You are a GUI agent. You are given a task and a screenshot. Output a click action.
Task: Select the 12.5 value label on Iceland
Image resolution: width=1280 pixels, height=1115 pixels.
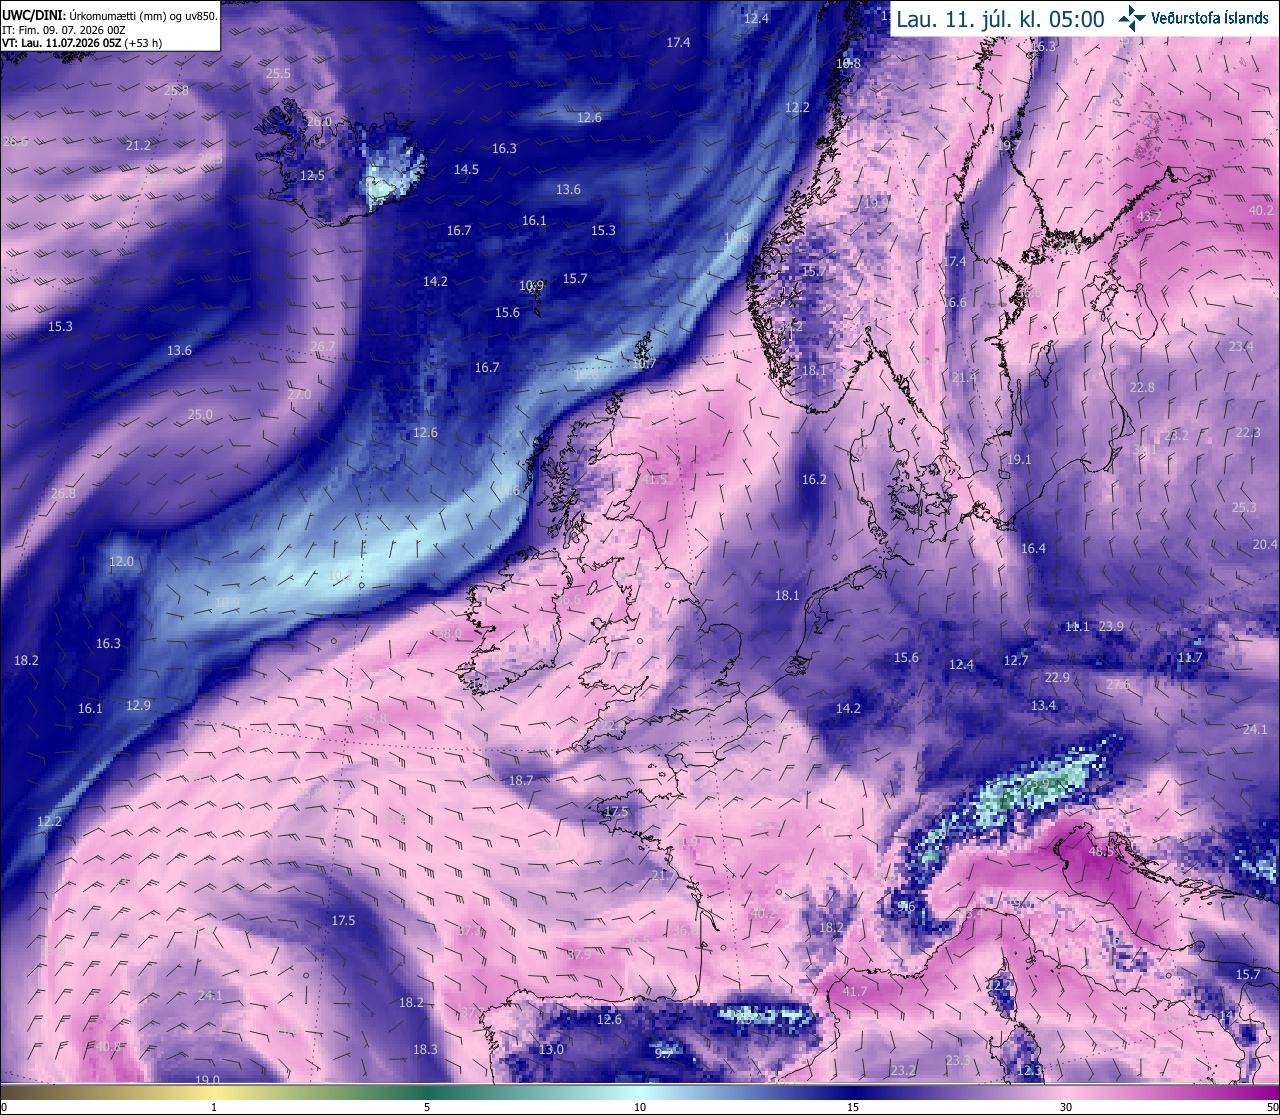coord(313,175)
